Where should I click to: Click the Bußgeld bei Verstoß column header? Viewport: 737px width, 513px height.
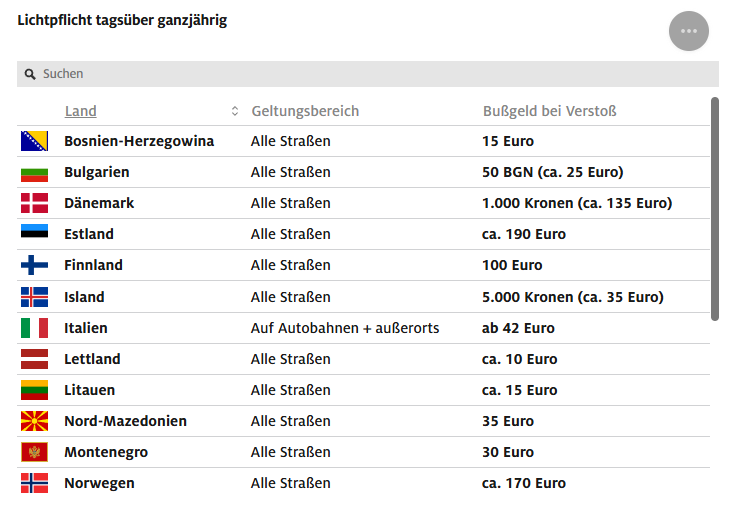click(x=549, y=111)
